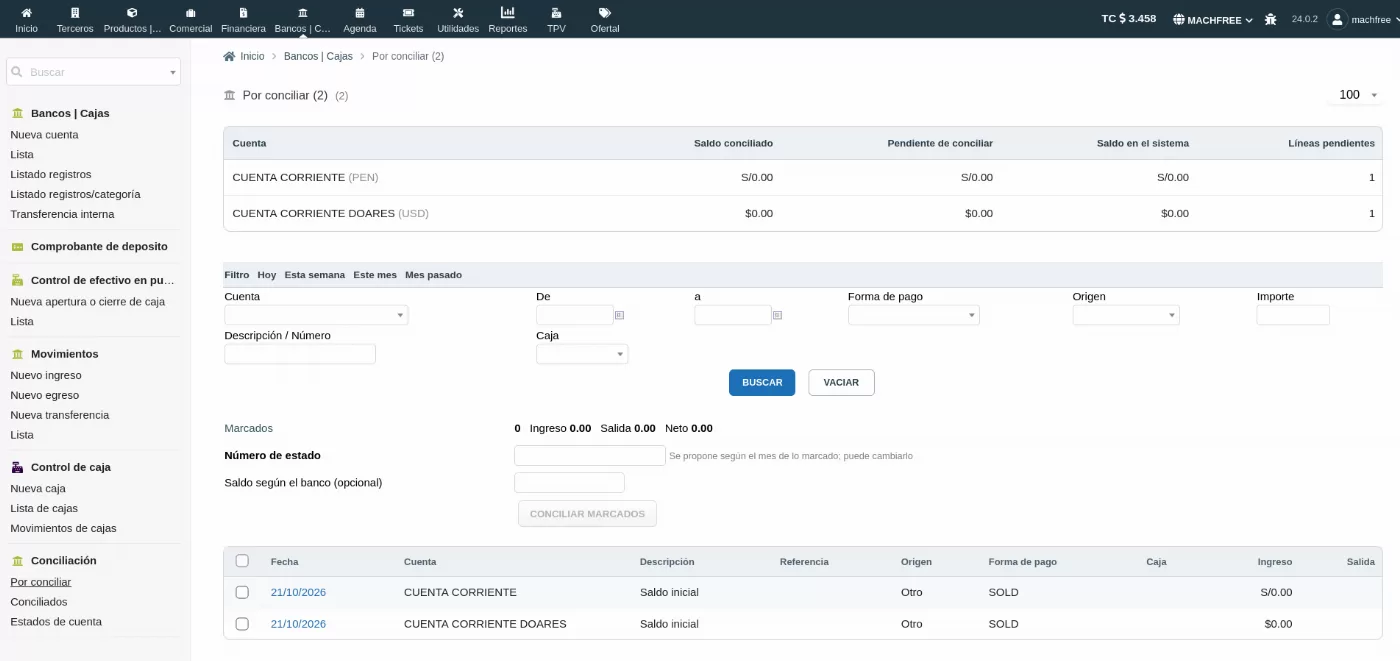Apply the Mes pasado quick filter
The image size is (1400, 661).
point(434,275)
